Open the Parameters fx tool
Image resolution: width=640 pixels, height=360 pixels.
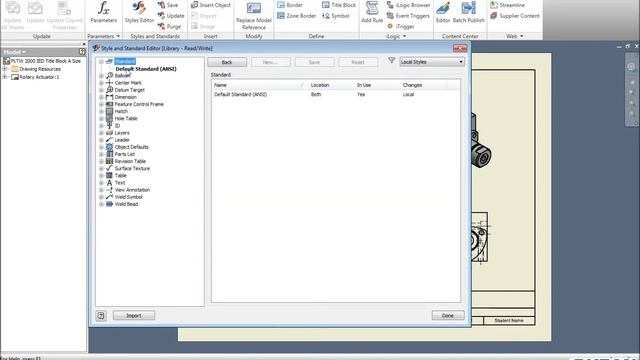coord(103,12)
